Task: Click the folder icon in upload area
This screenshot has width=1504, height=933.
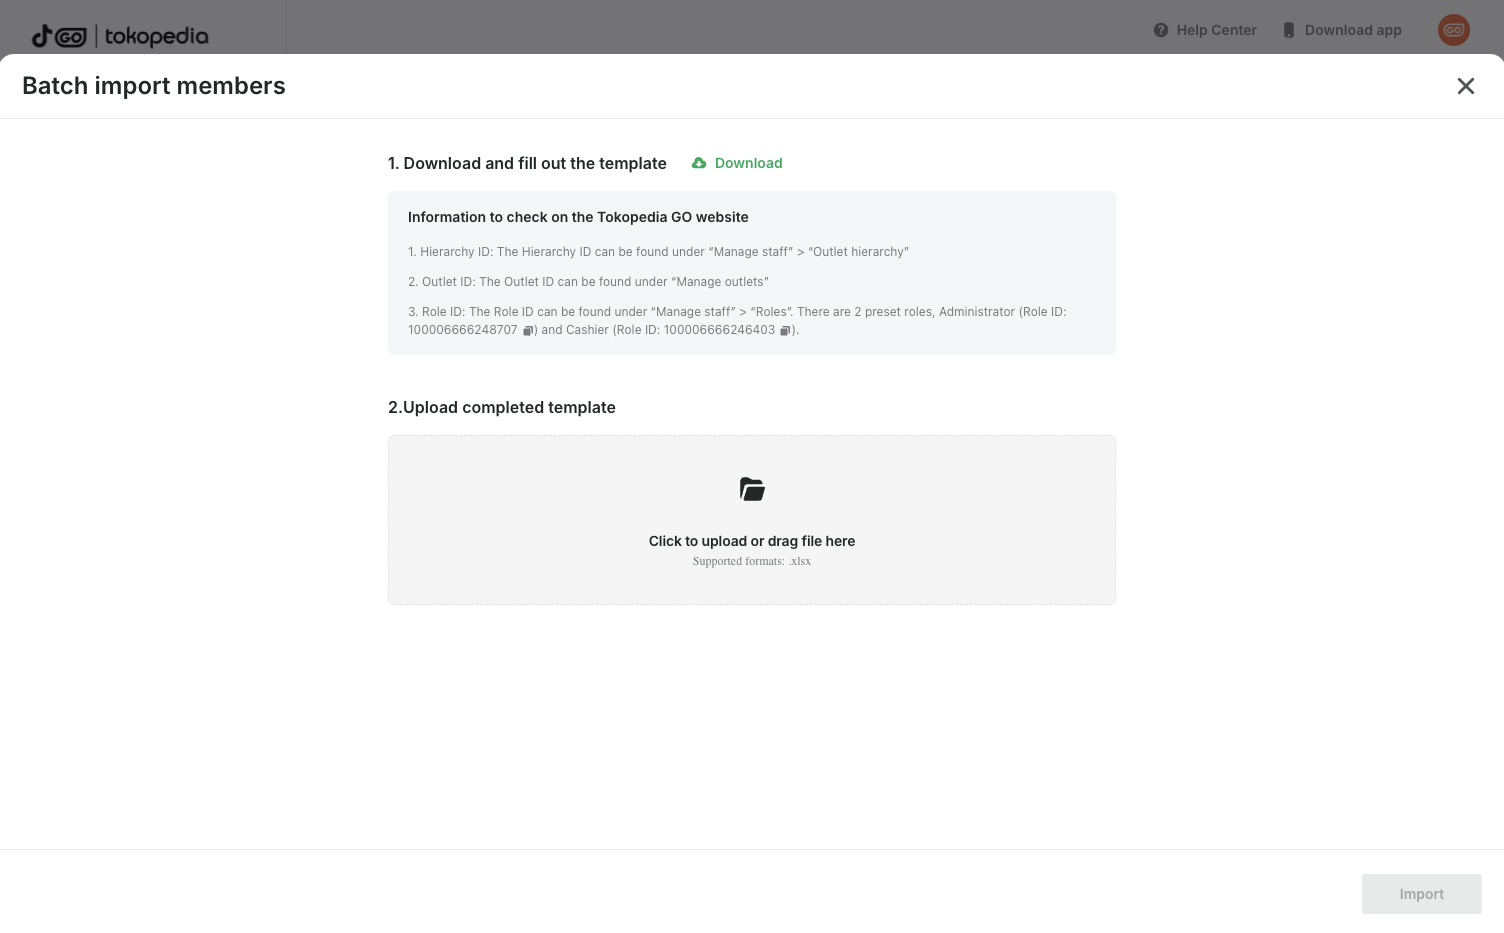Action: click(752, 489)
